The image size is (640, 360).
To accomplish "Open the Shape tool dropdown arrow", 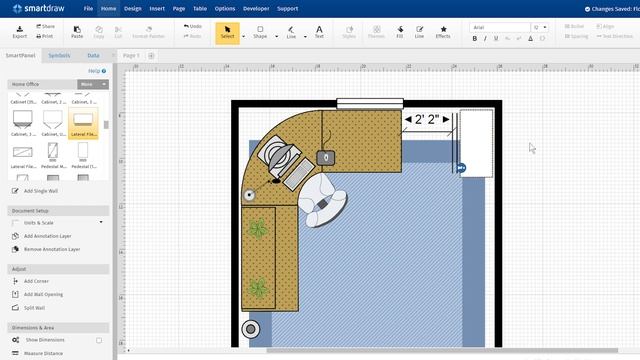I will (x=276, y=36).
